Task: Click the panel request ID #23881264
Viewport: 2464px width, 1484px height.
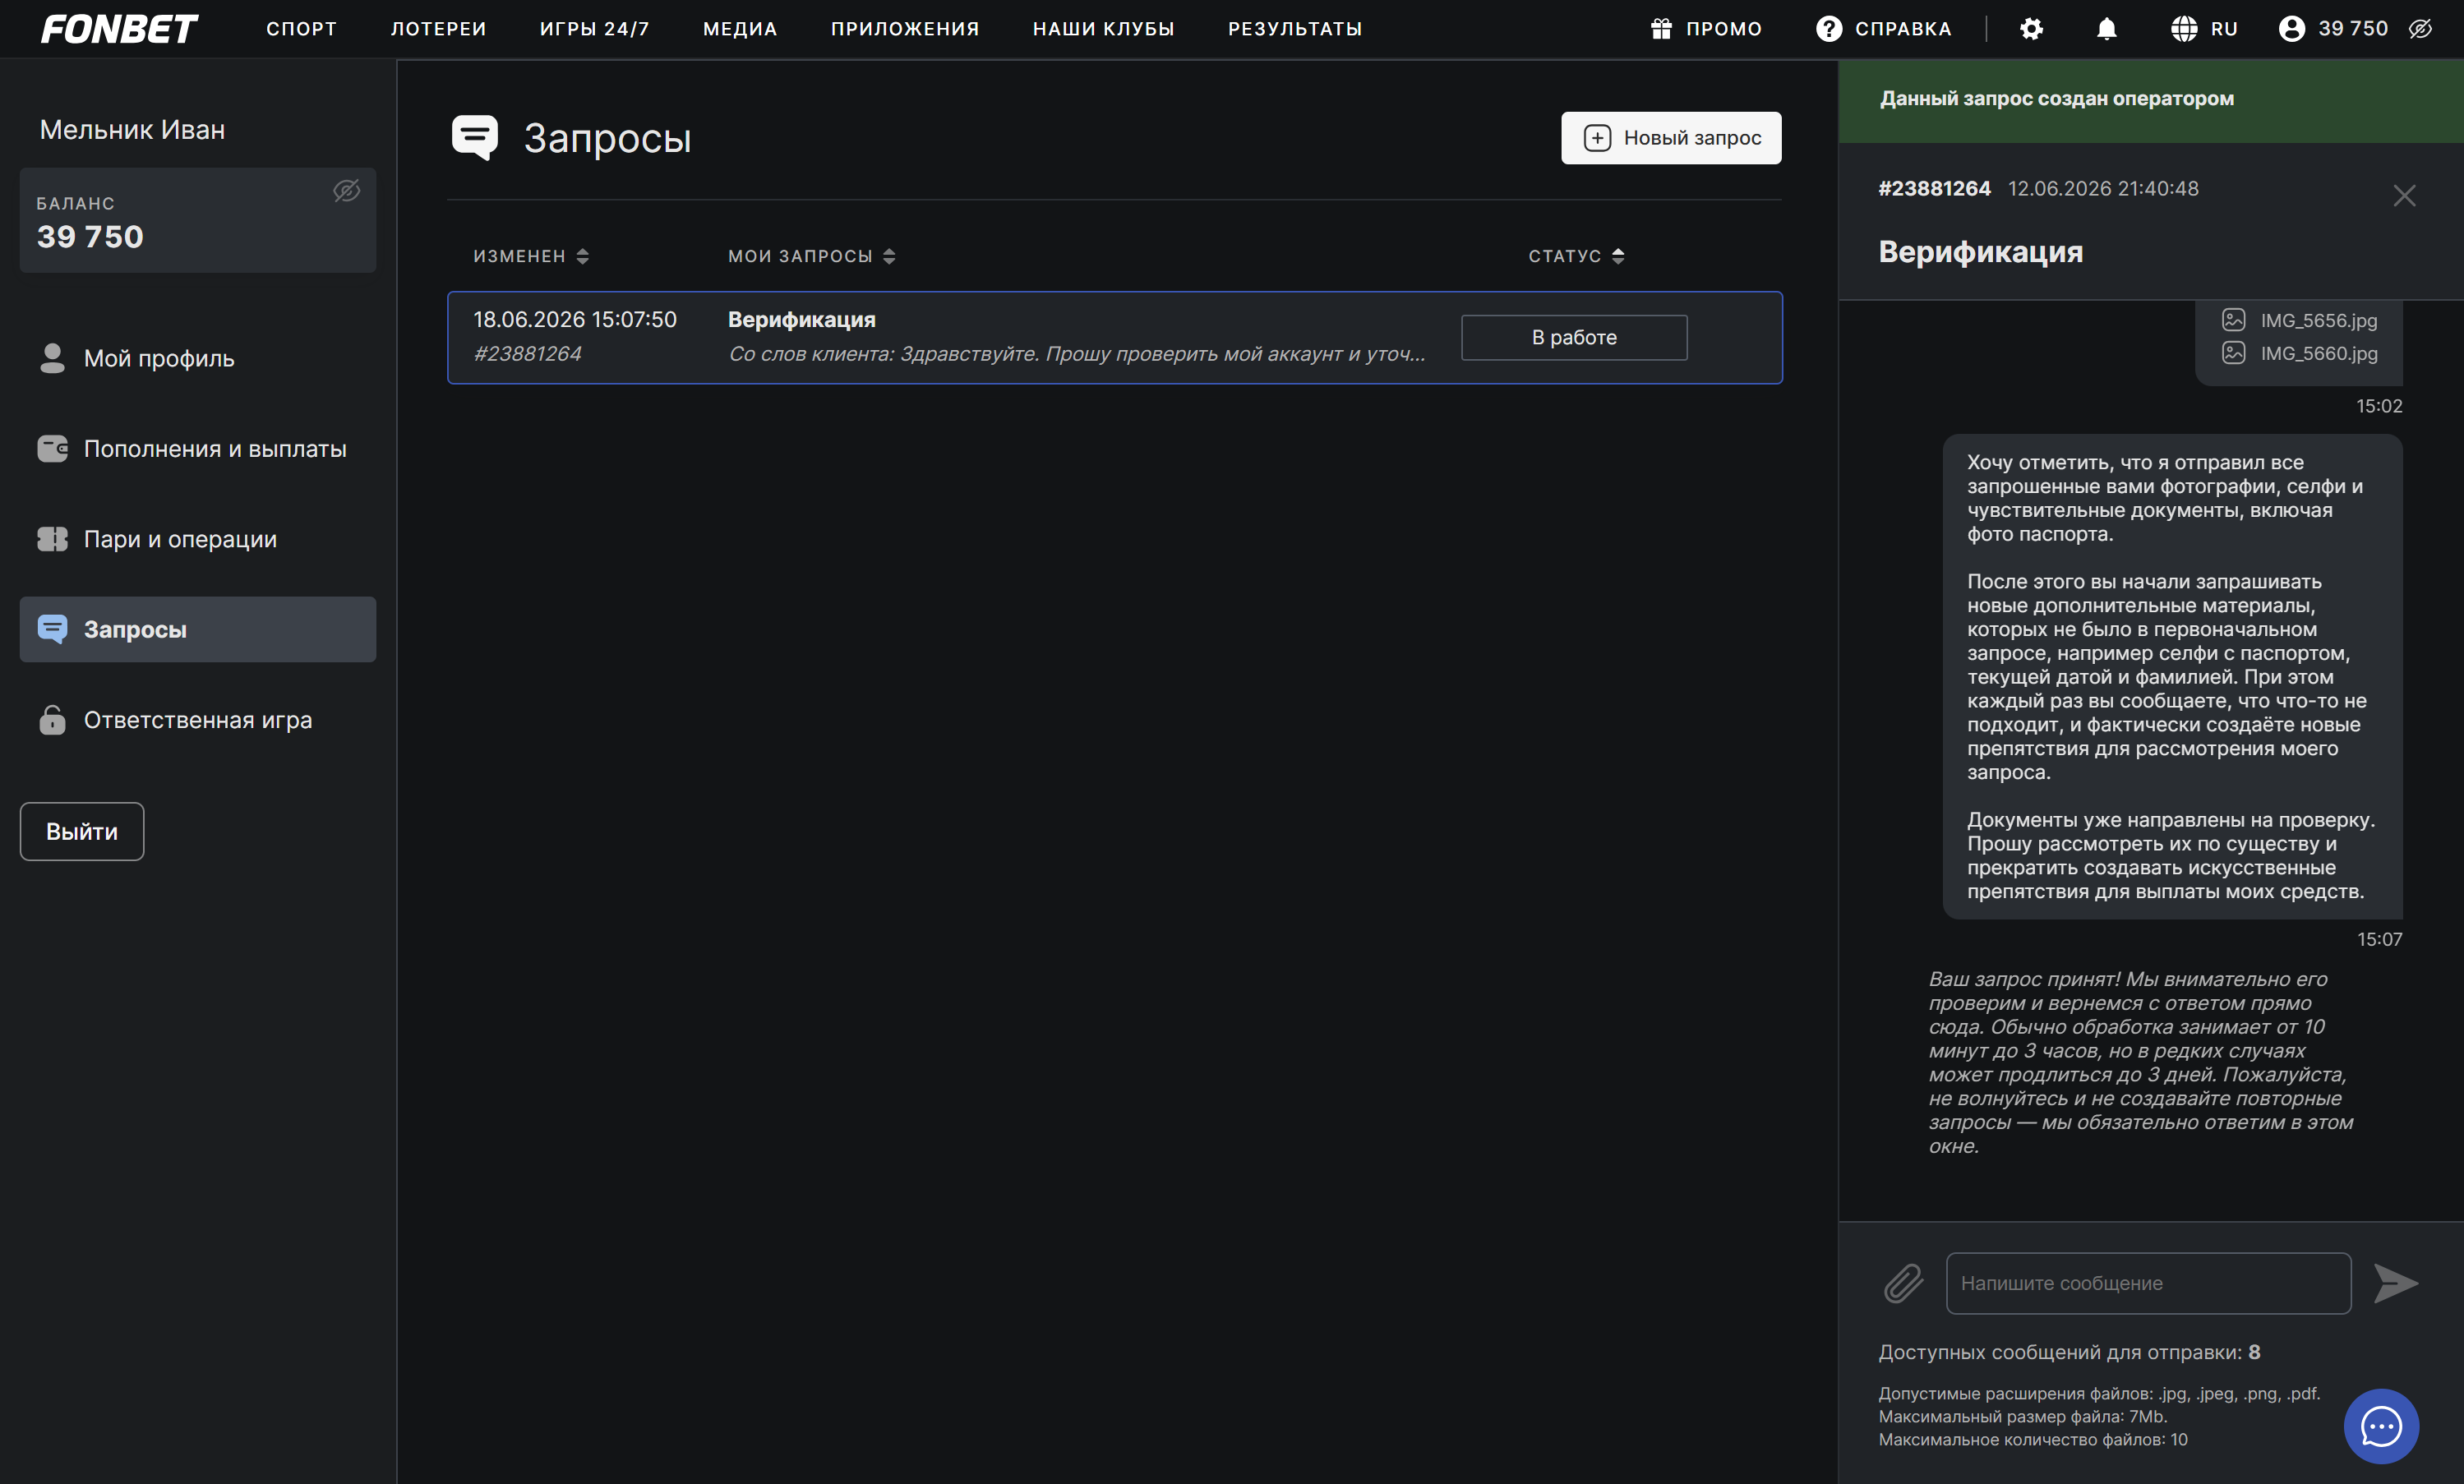Action: click(1934, 188)
